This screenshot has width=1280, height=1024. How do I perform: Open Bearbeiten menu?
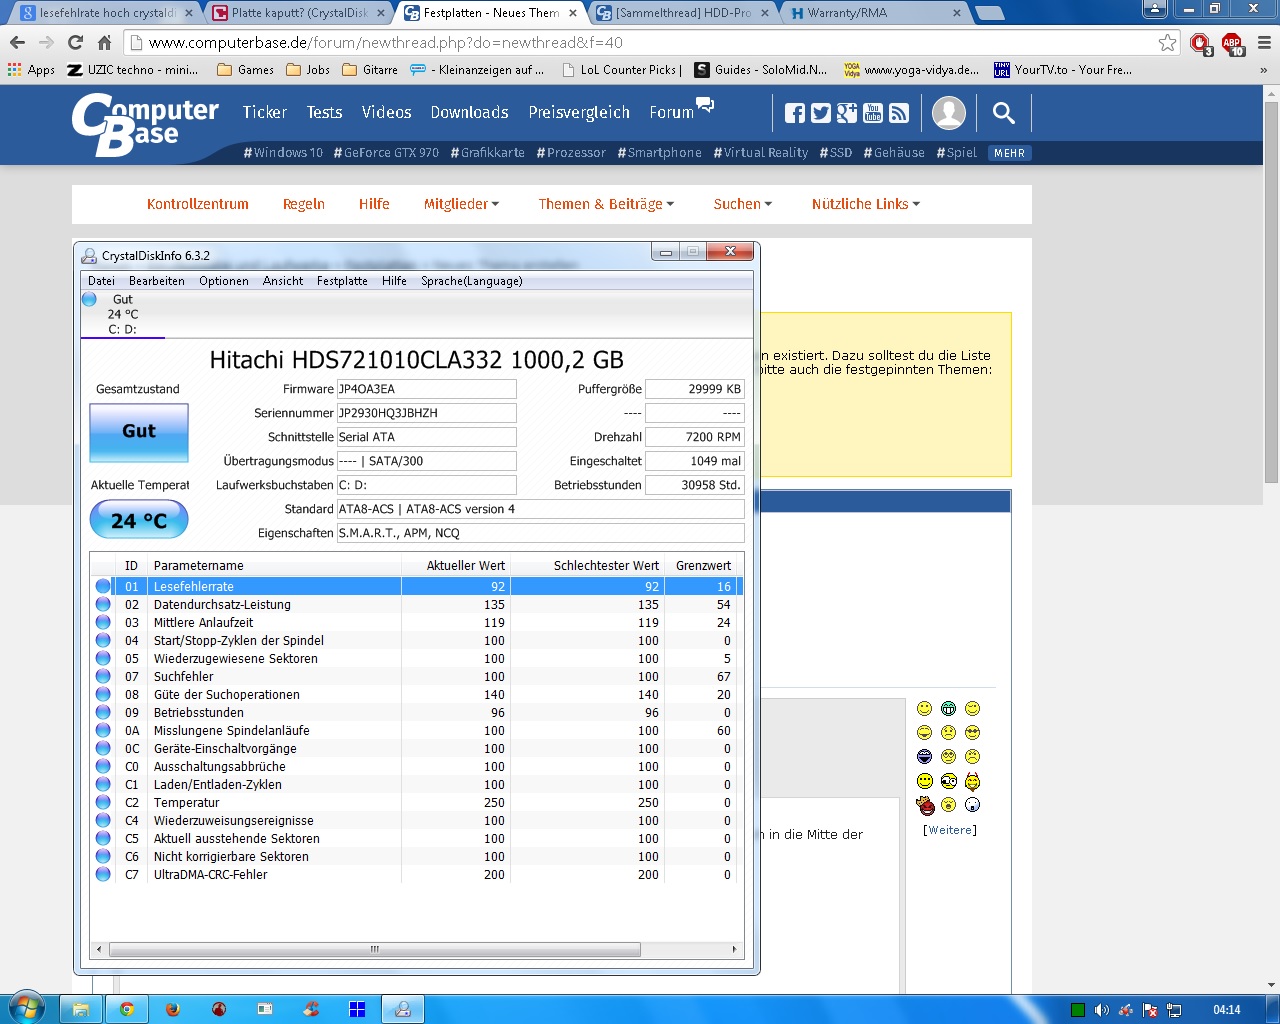coord(157,281)
